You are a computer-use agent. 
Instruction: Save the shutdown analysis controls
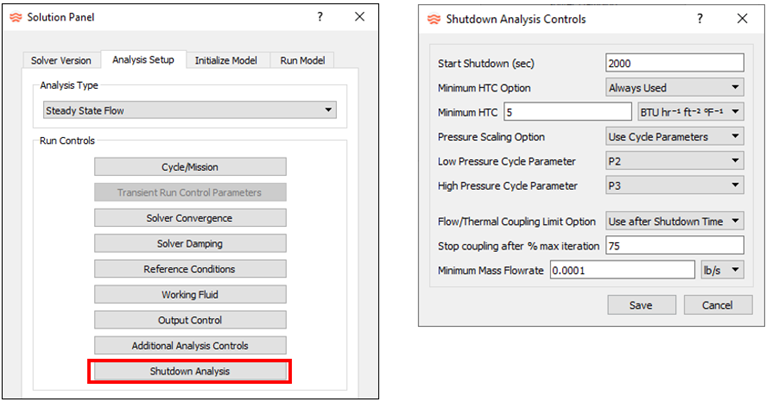point(641,304)
